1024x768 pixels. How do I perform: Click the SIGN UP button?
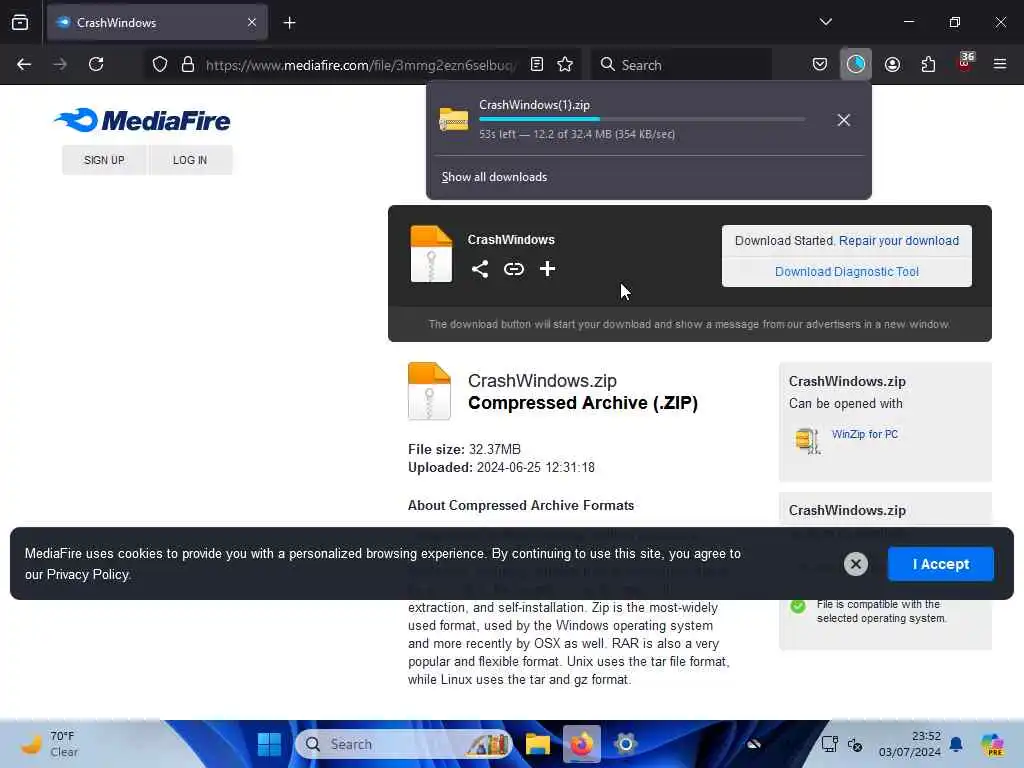104,160
